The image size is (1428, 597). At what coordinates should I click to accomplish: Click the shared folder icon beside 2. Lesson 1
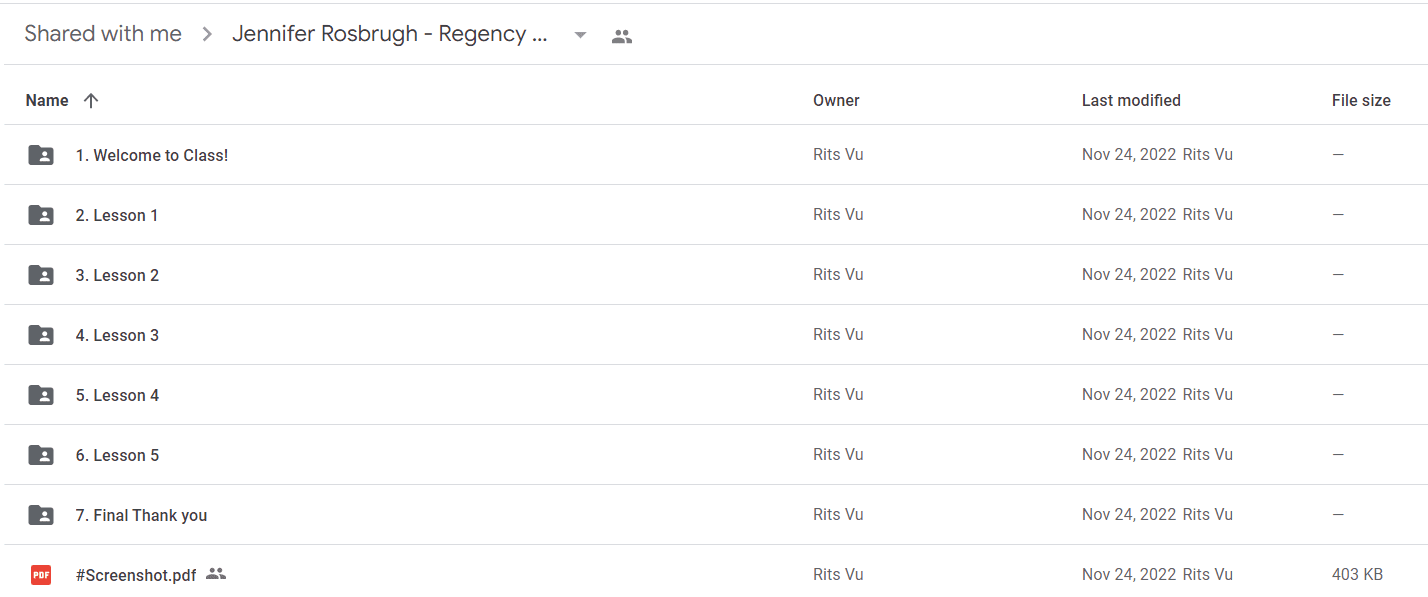point(41,215)
